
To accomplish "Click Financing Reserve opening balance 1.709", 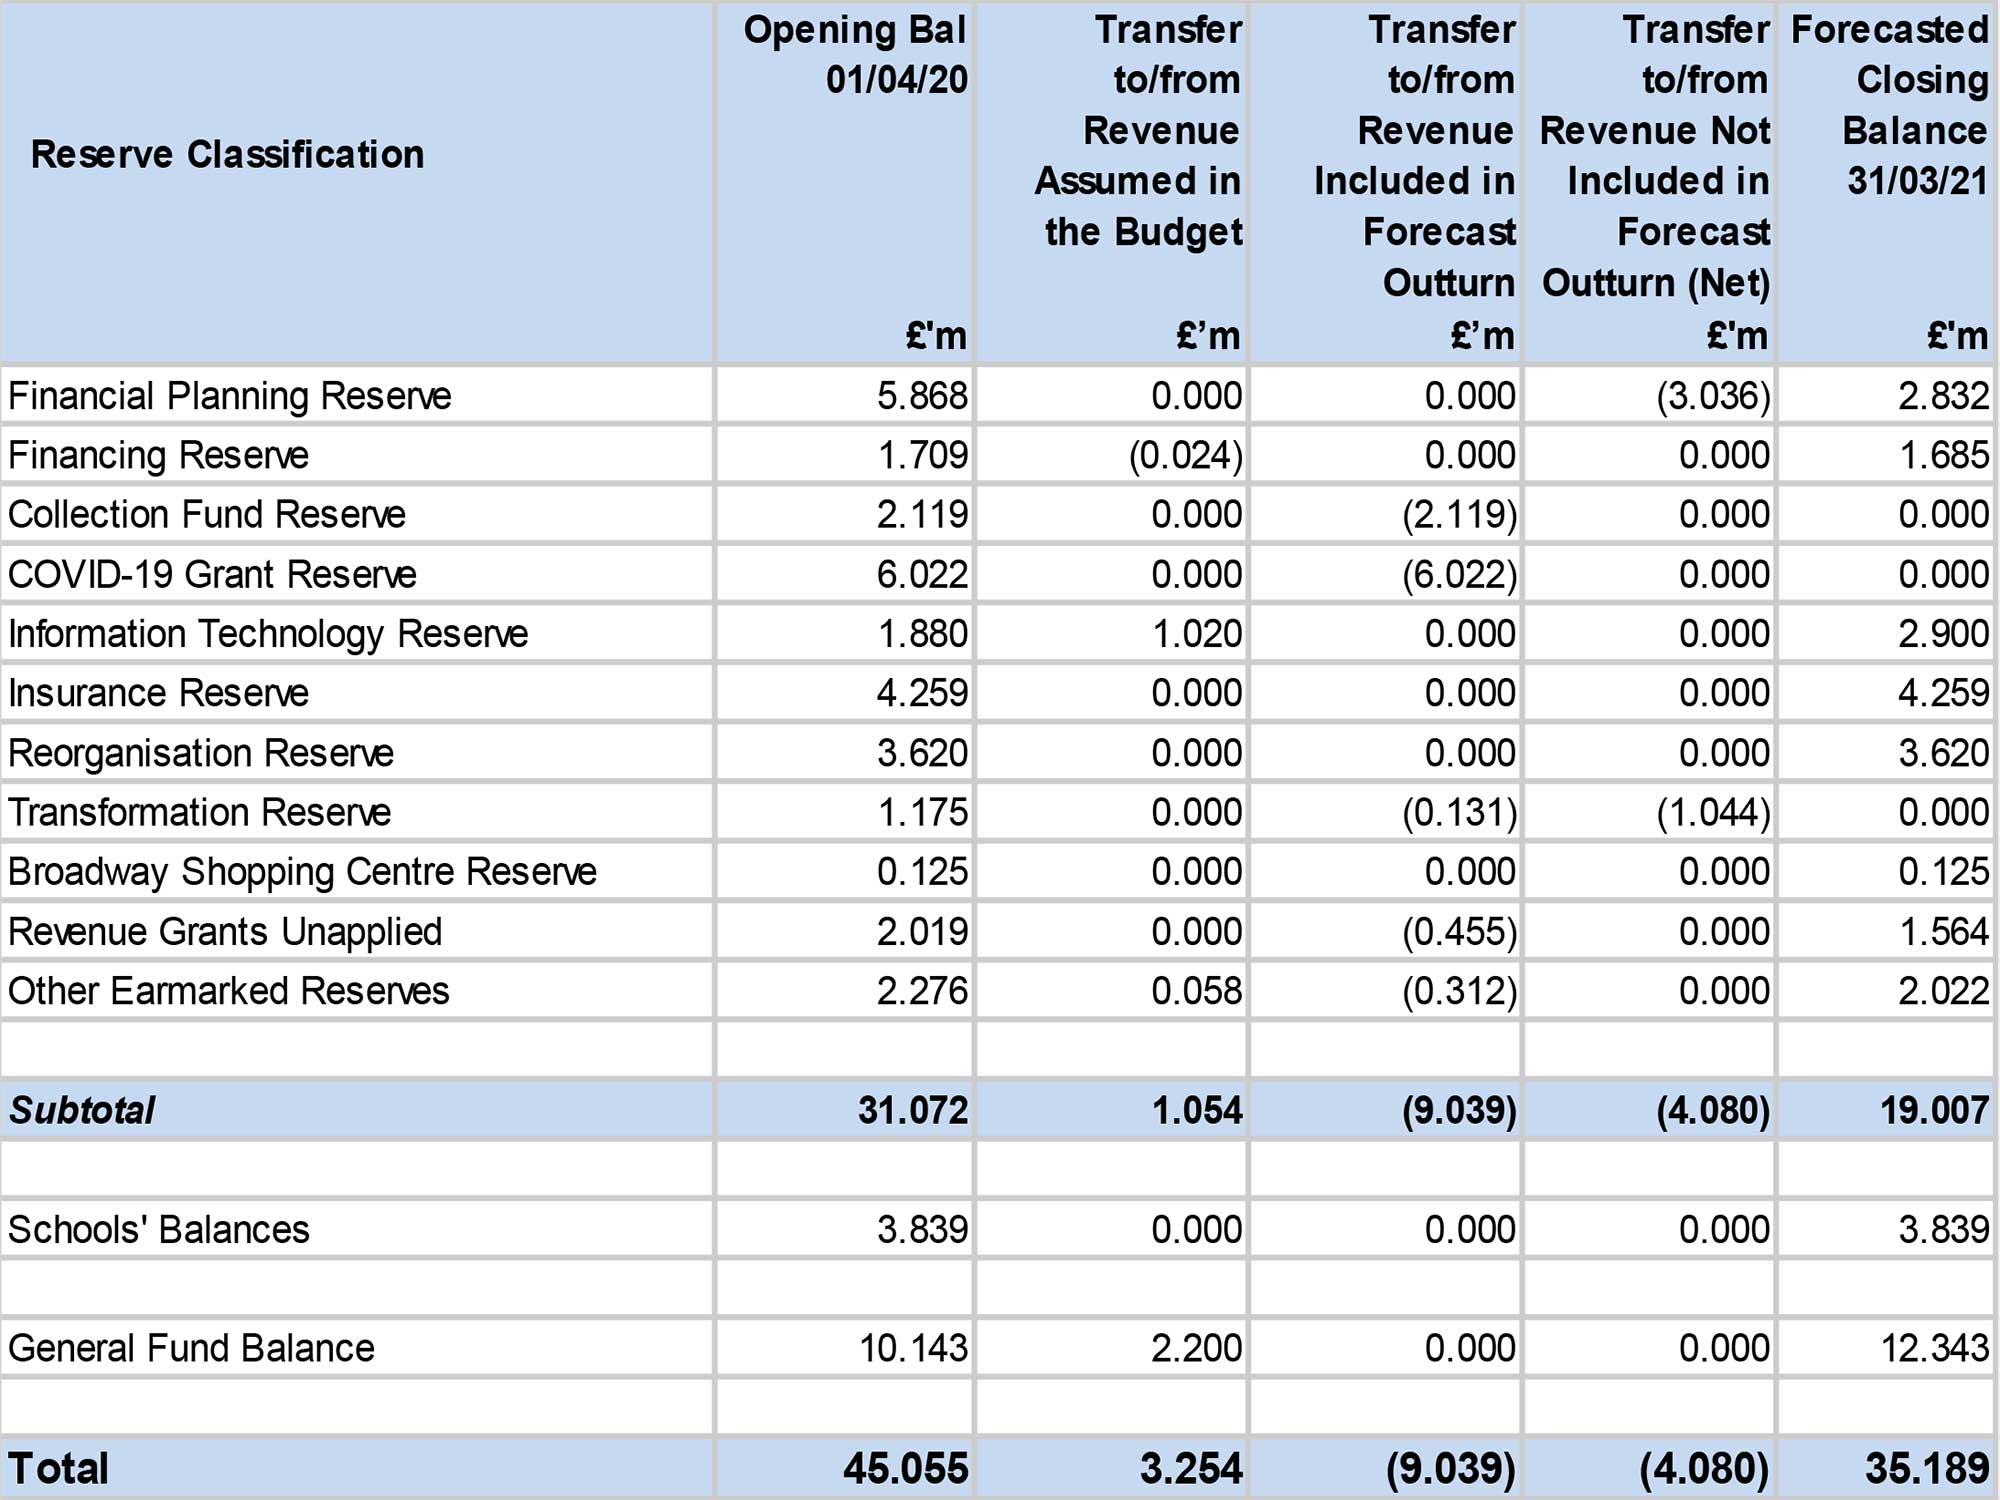I will pos(922,455).
